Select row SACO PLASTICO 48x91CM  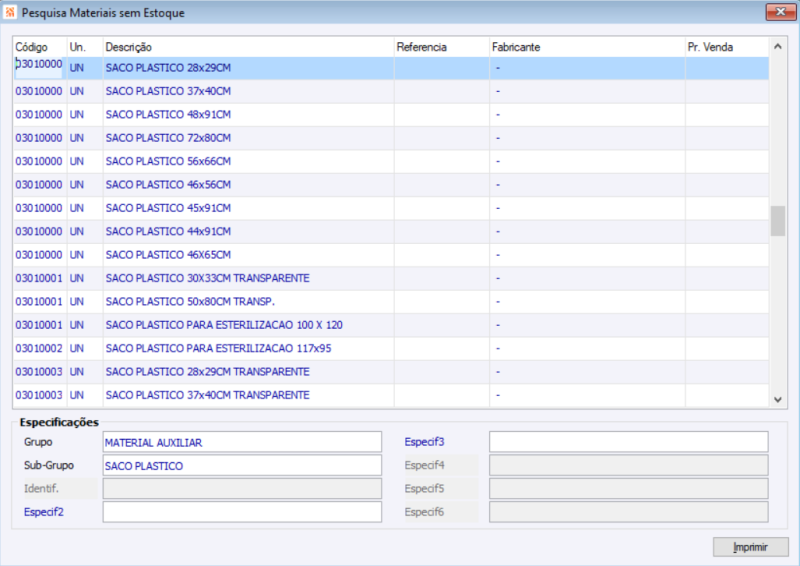click(391, 115)
